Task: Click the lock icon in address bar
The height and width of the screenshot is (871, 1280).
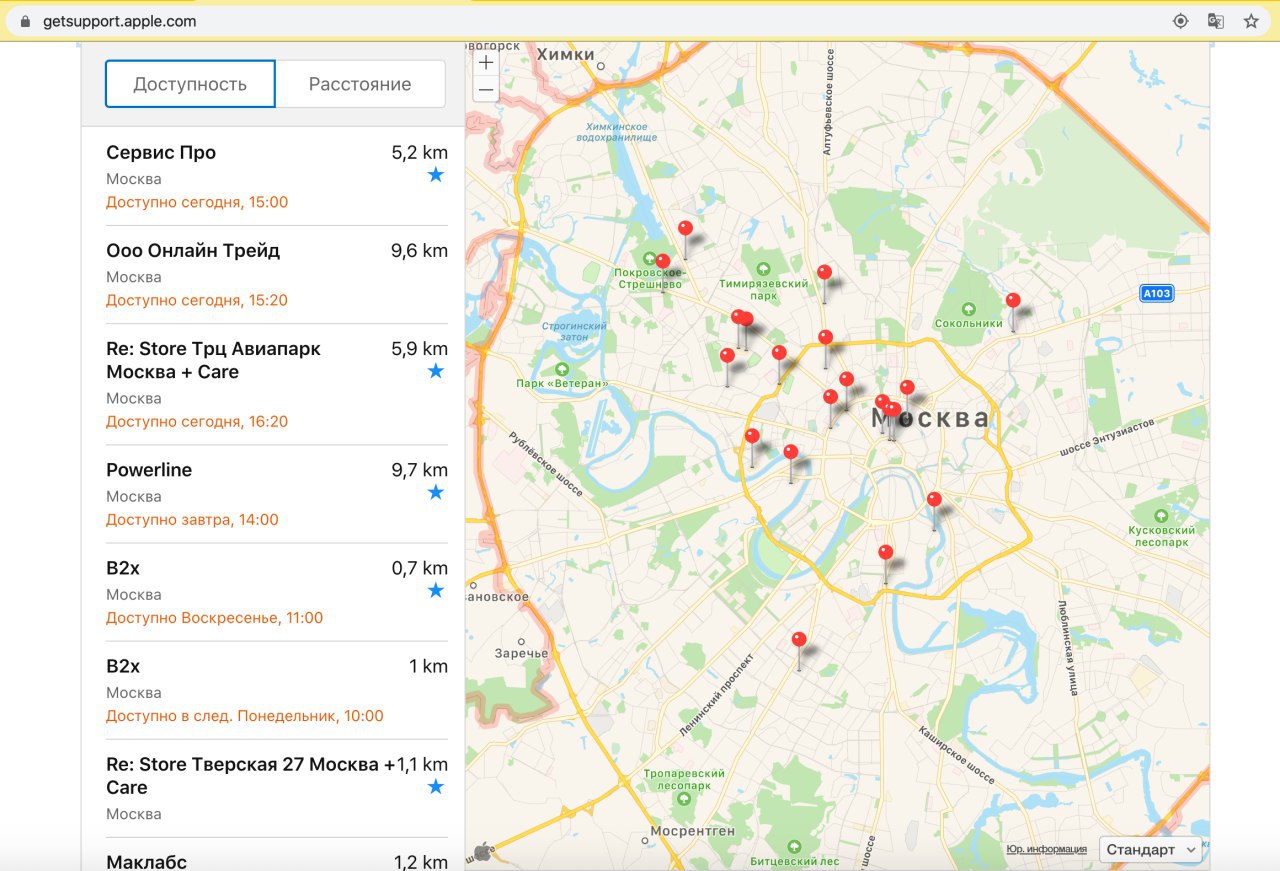Action: pyautogui.click(x=26, y=21)
